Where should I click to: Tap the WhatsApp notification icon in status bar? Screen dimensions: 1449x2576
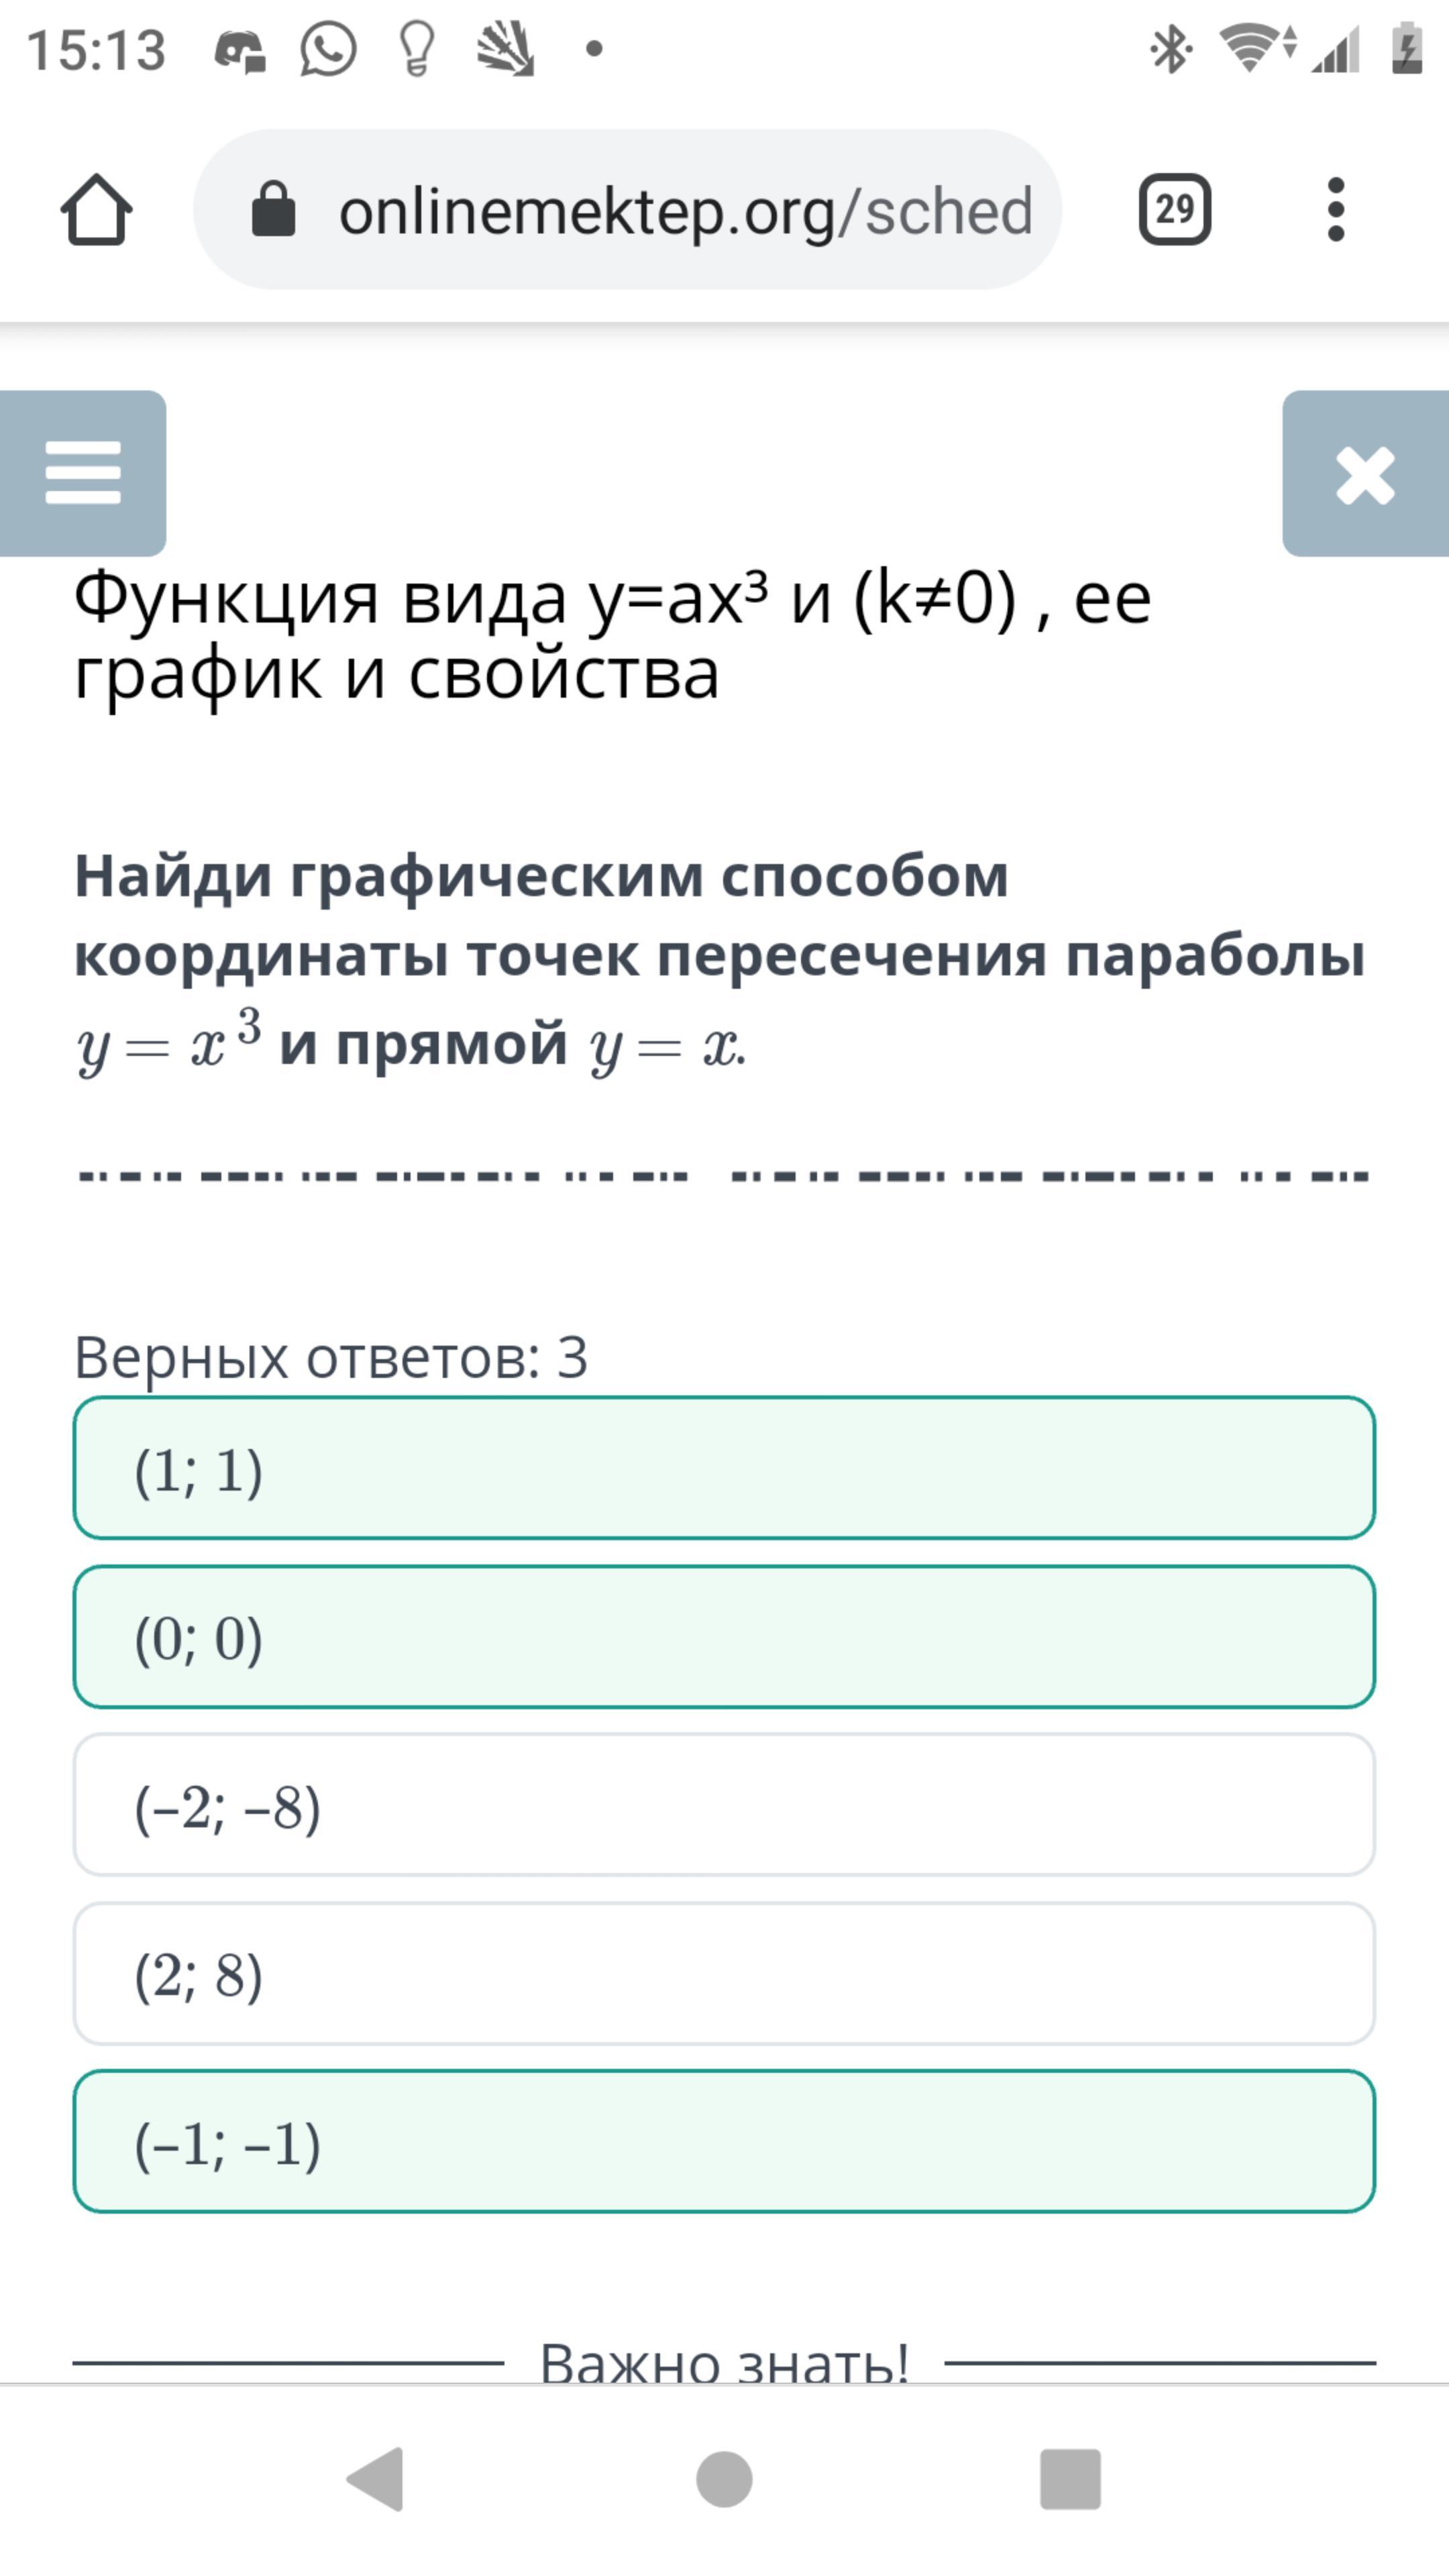[327, 50]
